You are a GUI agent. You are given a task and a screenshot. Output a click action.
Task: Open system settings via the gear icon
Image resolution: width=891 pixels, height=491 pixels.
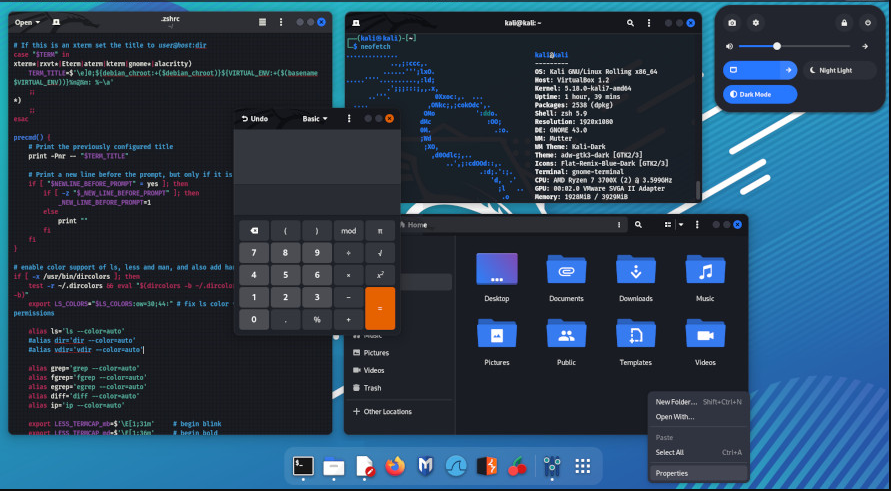click(x=756, y=22)
